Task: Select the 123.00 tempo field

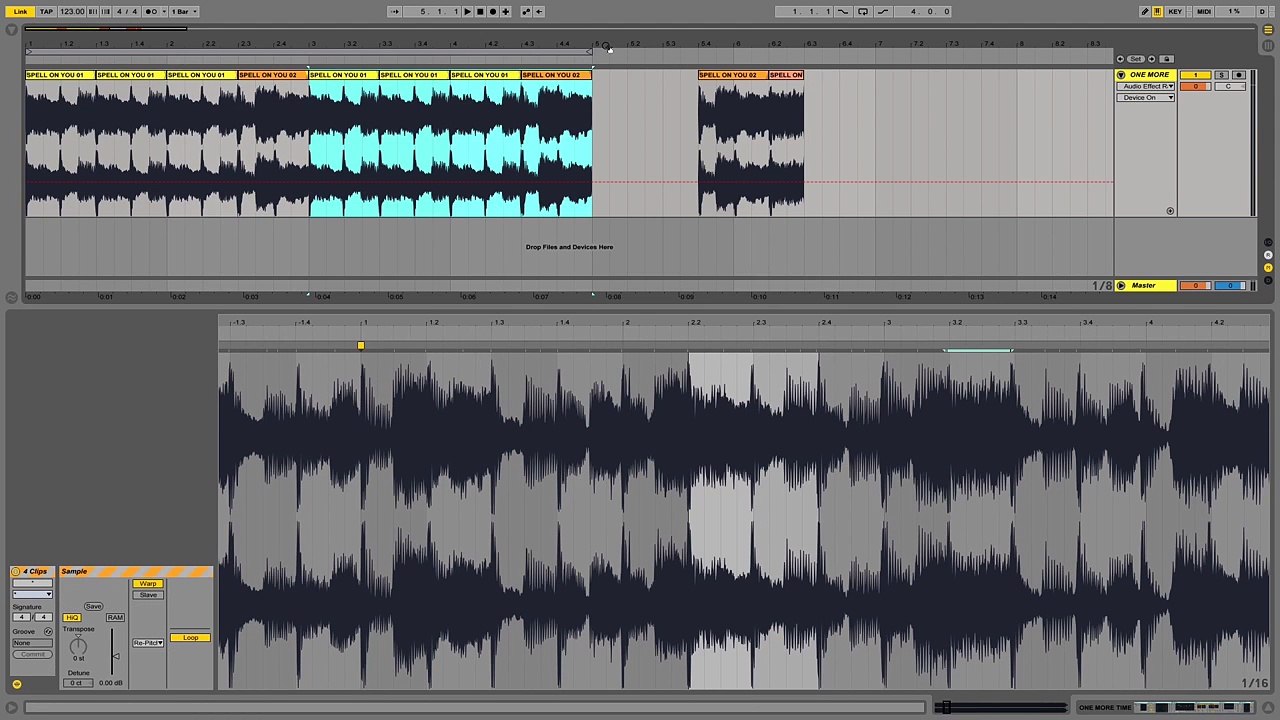Action: pyautogui.click(x=72, y=11)
